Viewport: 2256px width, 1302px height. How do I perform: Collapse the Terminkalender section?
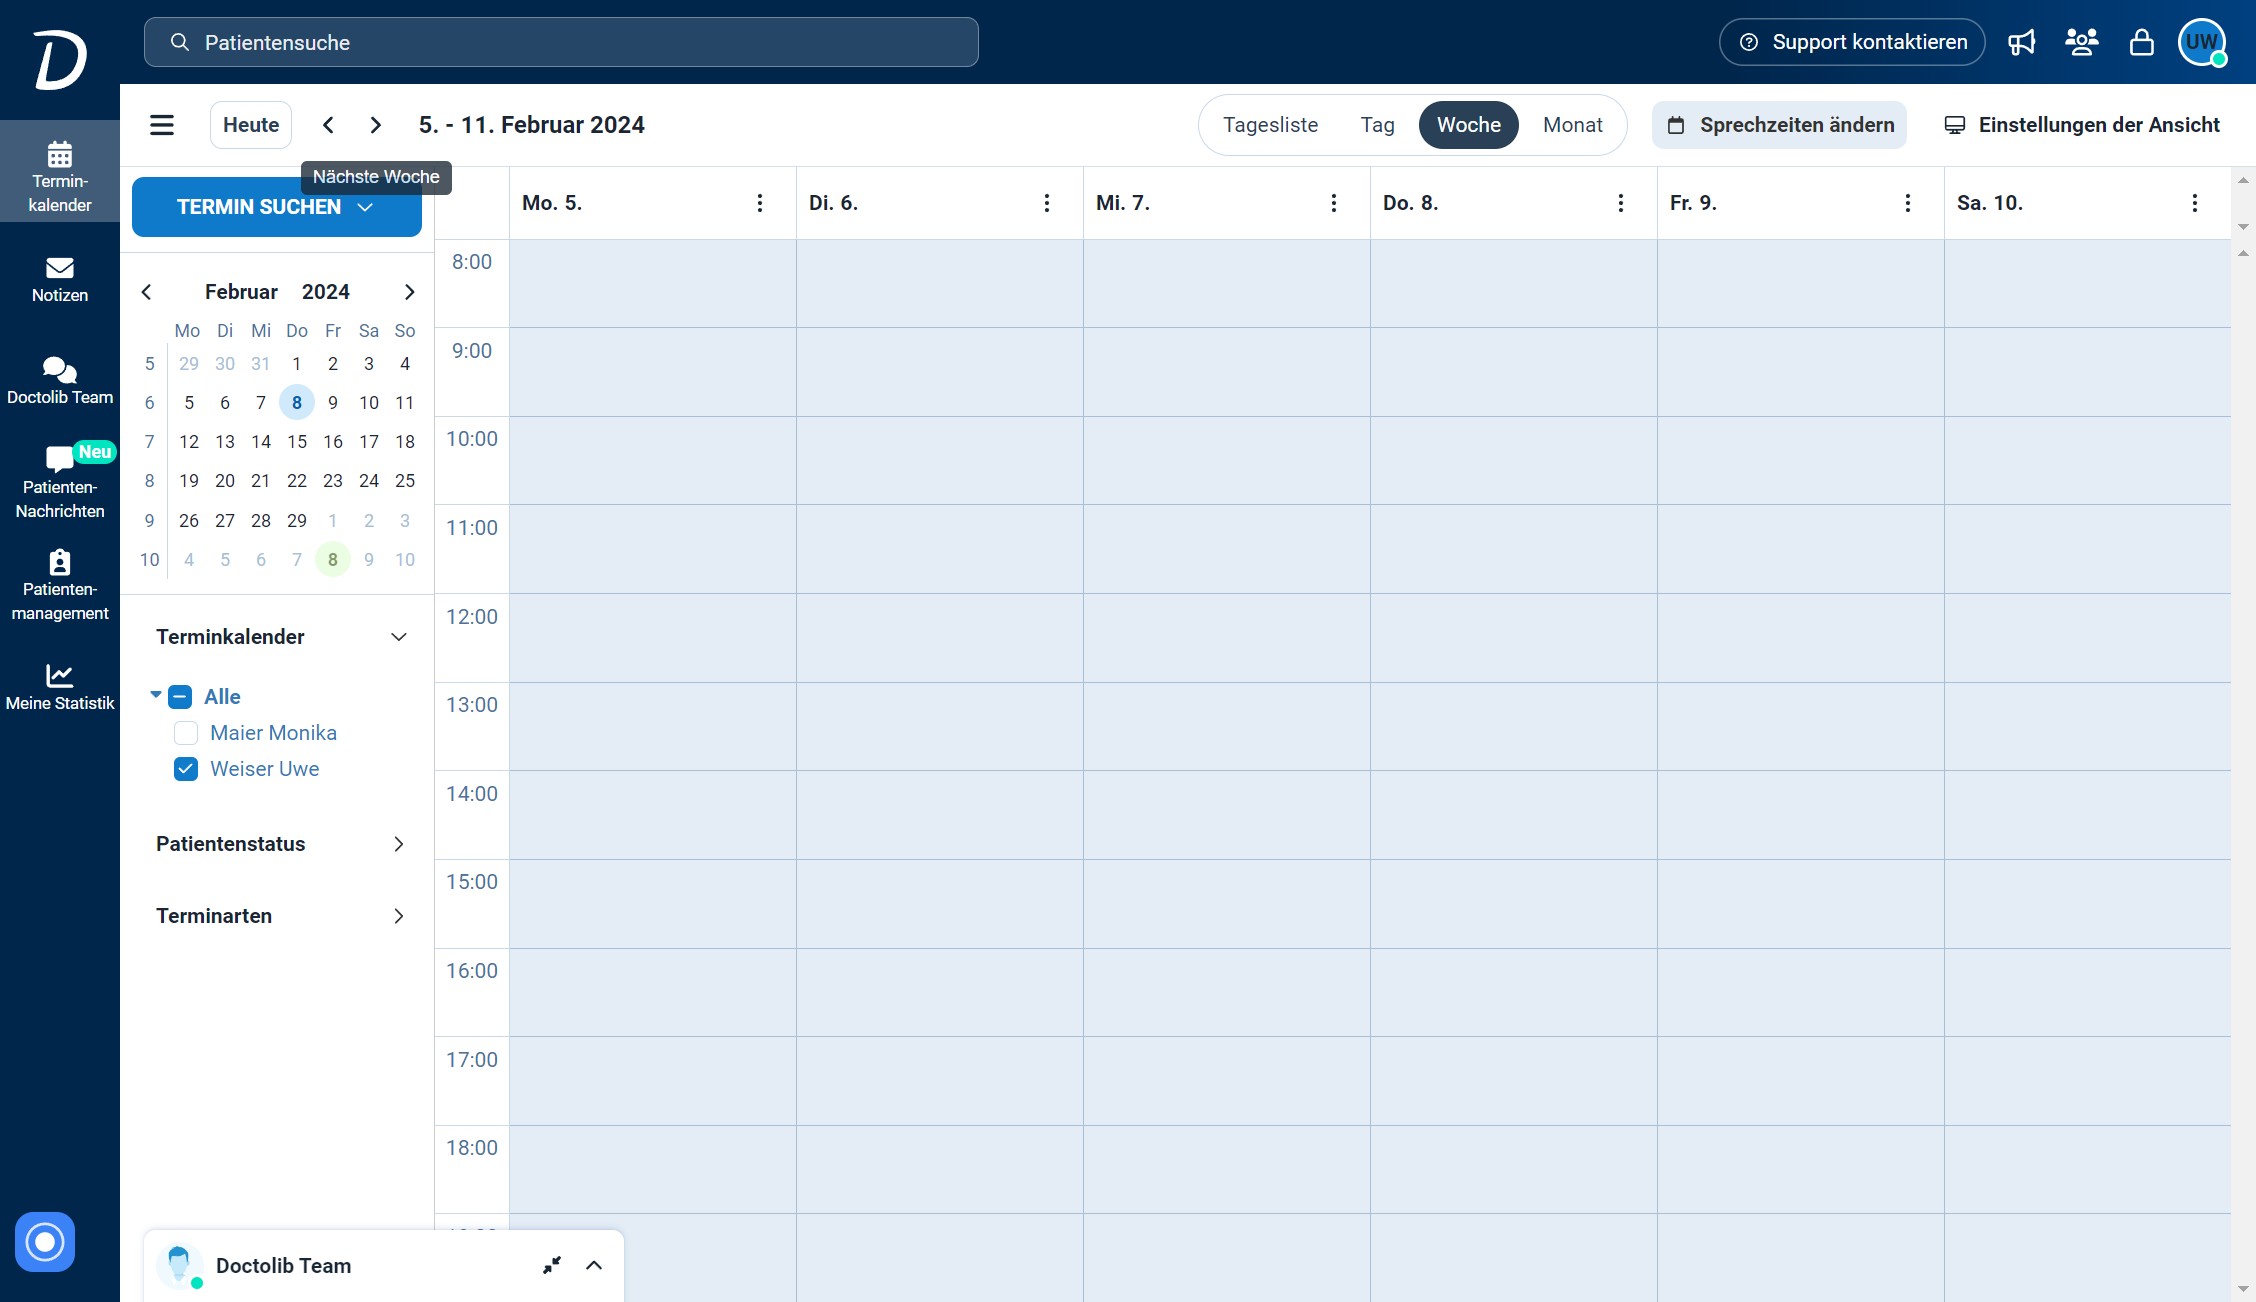399,637
